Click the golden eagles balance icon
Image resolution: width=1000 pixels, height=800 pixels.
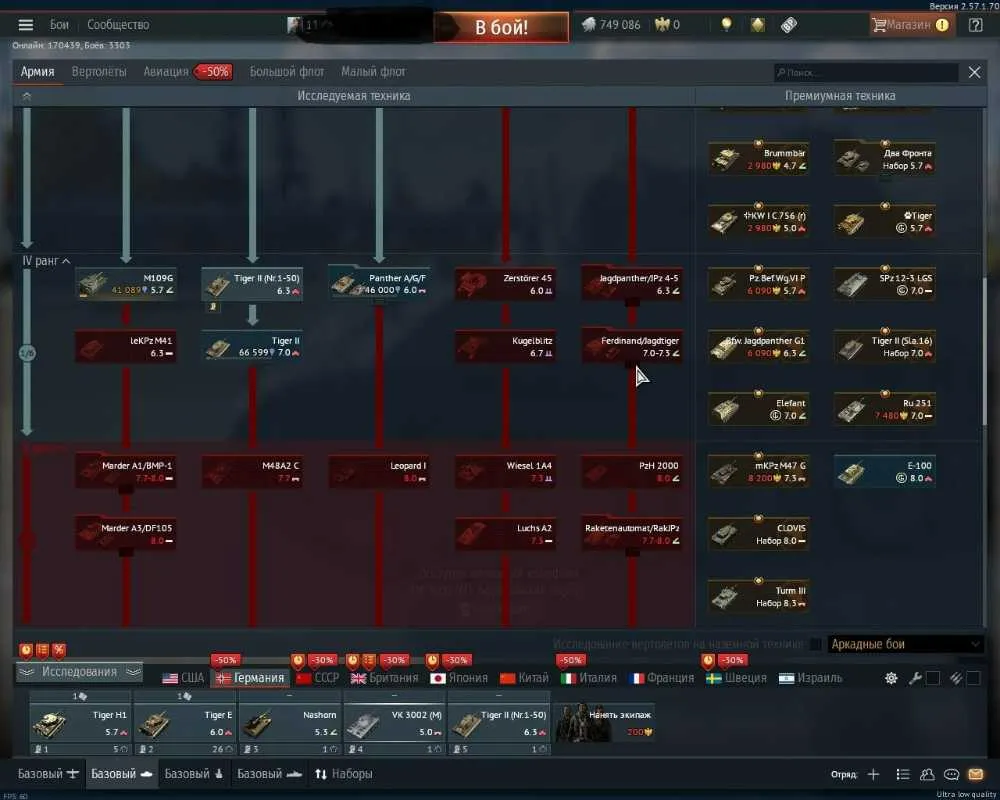(663, 25)
